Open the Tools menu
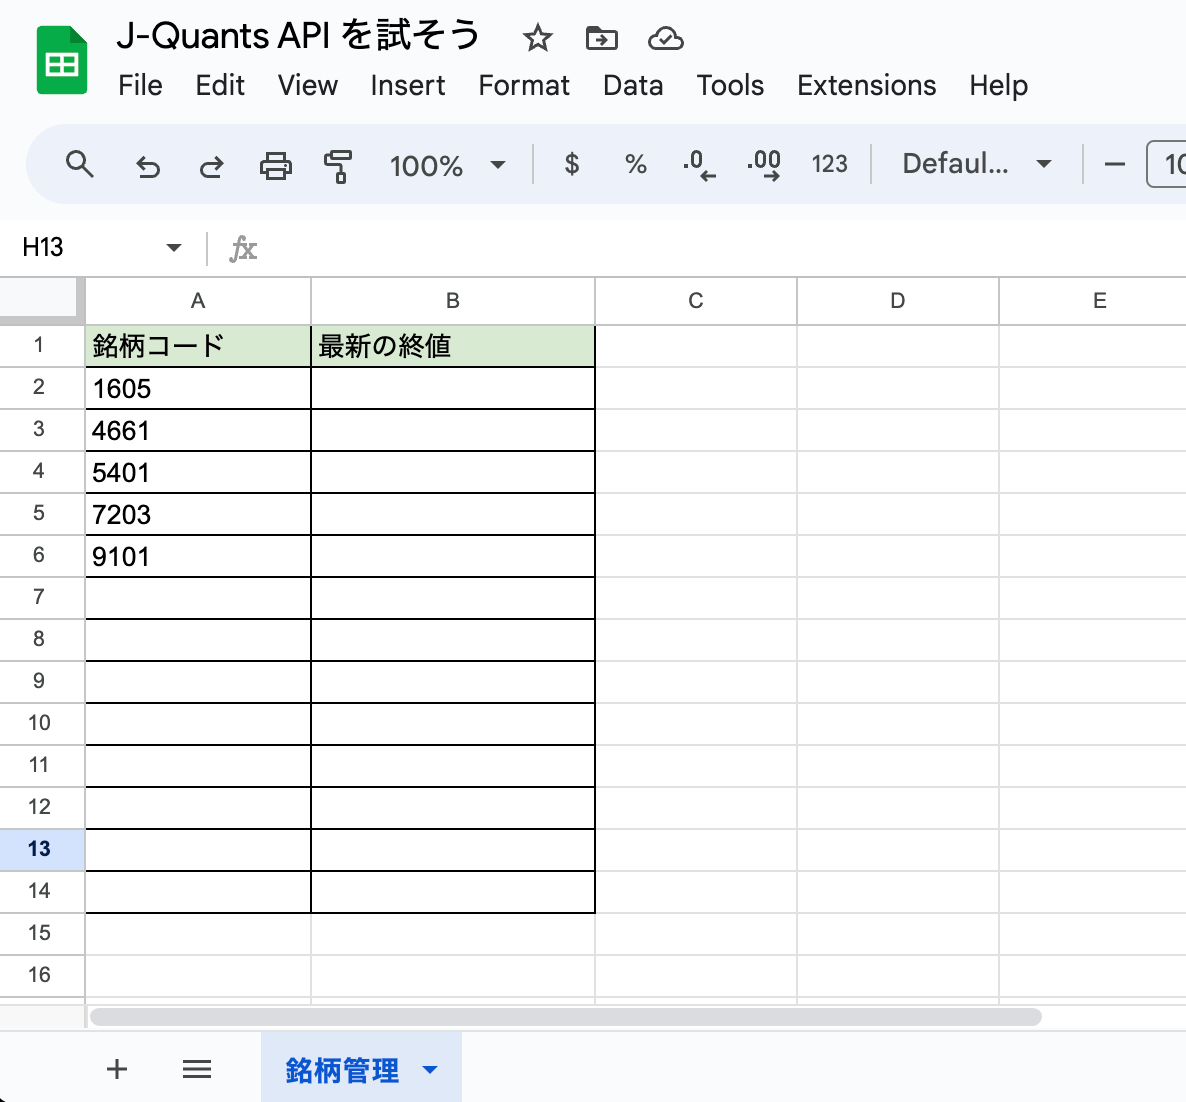1186x1102 pixels. (730, 85)
